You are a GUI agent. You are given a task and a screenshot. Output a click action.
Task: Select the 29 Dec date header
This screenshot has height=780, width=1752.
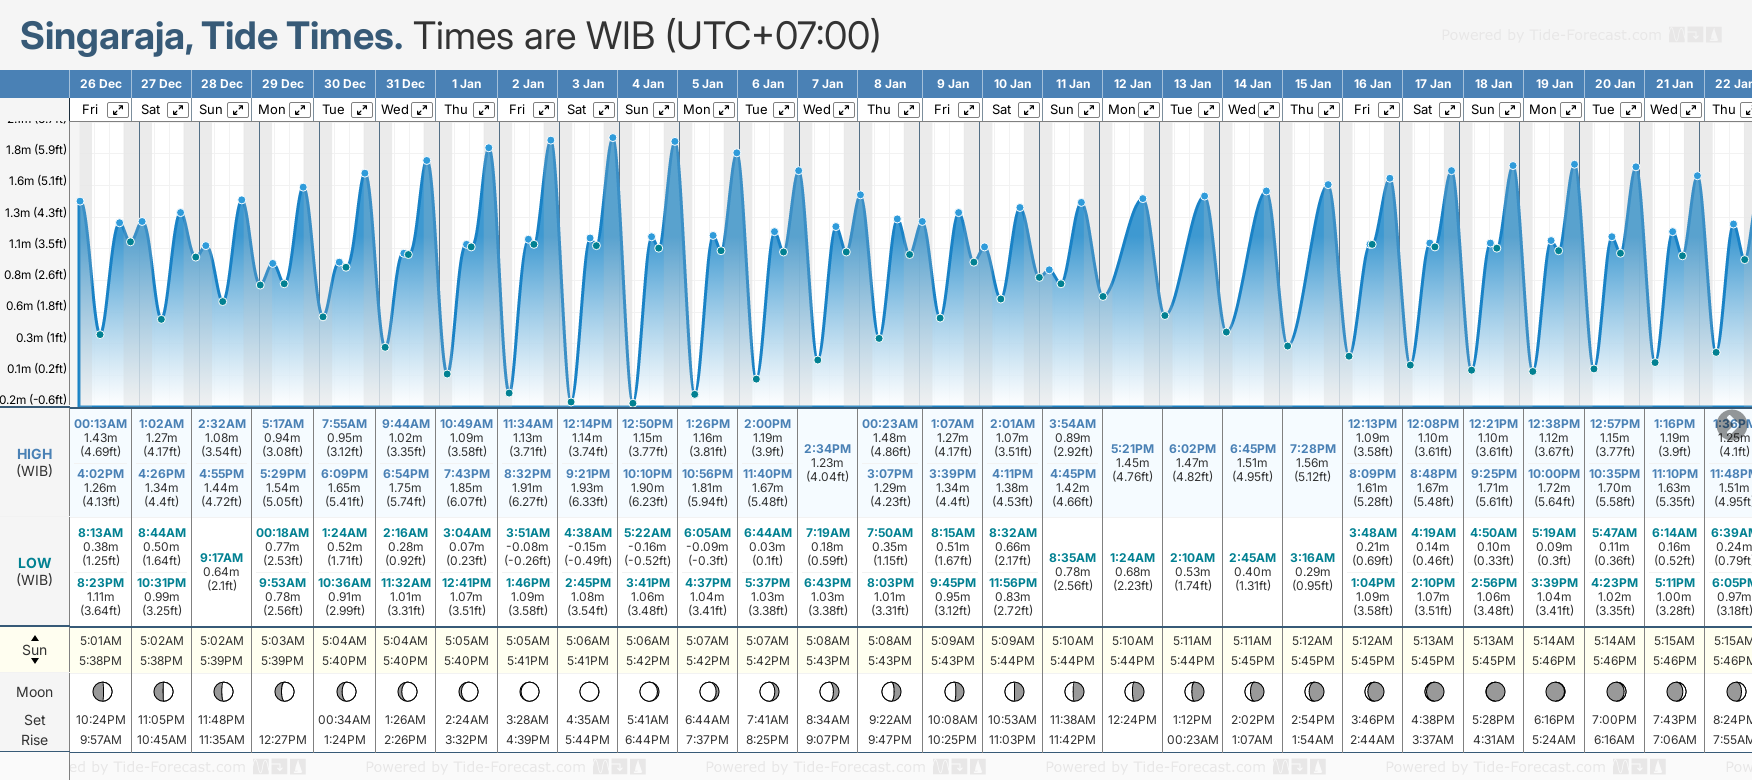283,84
